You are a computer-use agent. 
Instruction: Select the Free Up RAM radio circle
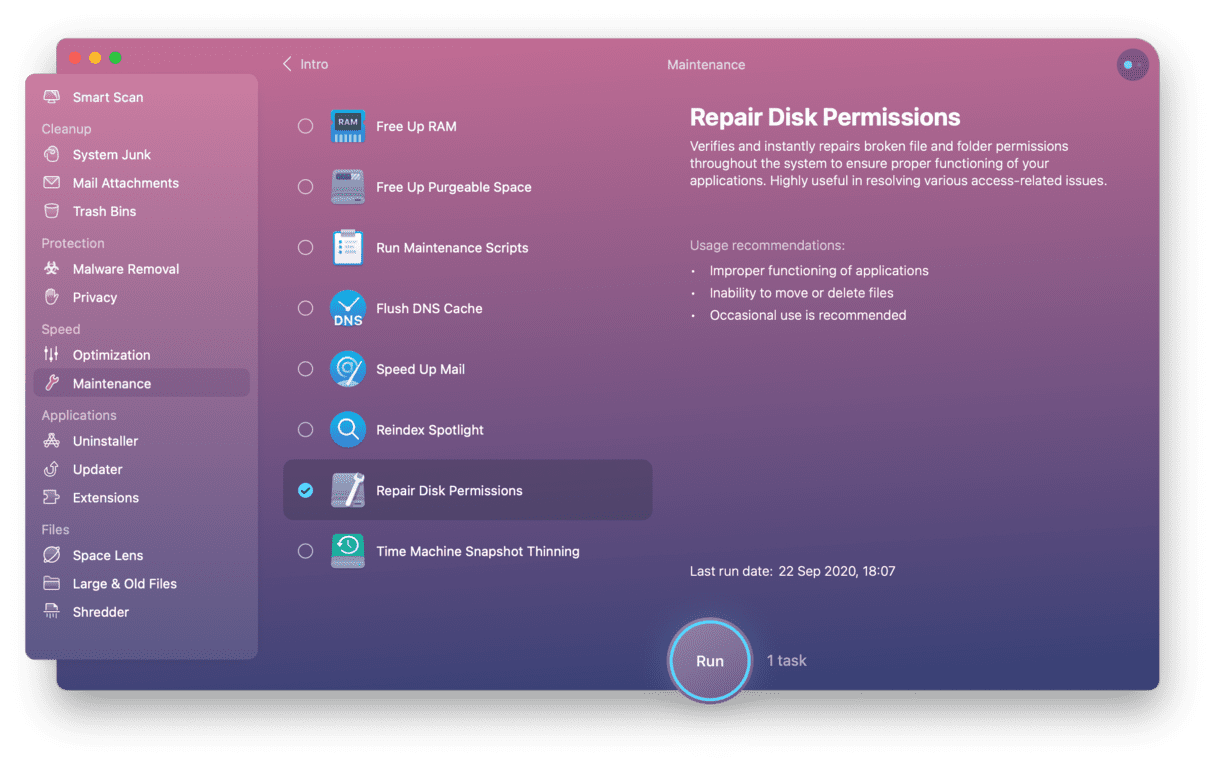click(x=306, y=126)
